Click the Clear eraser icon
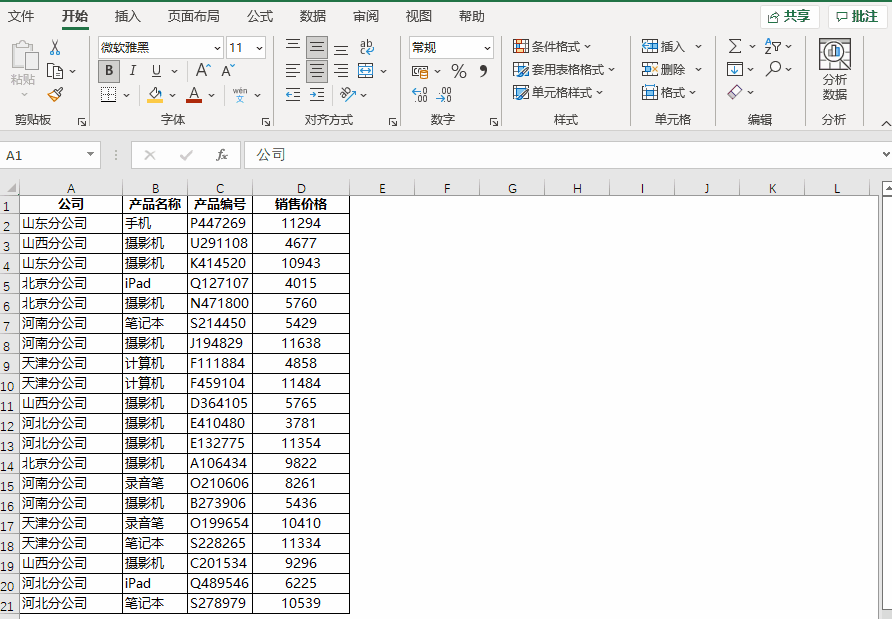 coord(735,92)
